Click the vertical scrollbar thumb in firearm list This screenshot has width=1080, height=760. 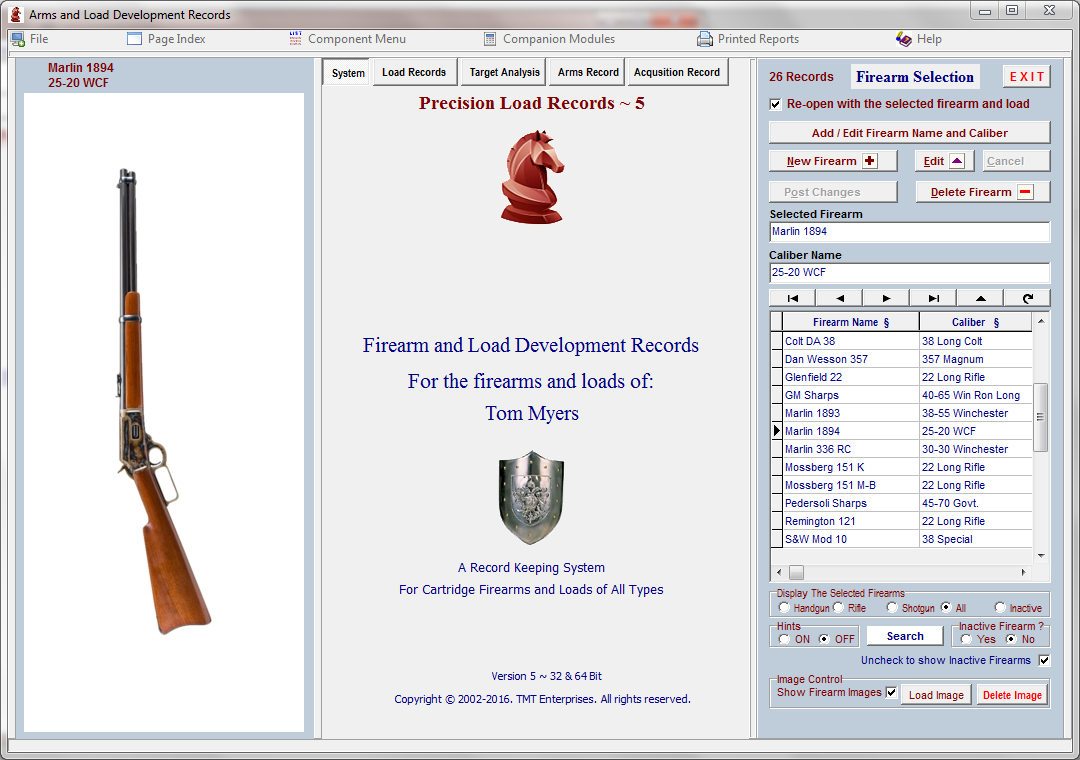[x=1041, y=418]
